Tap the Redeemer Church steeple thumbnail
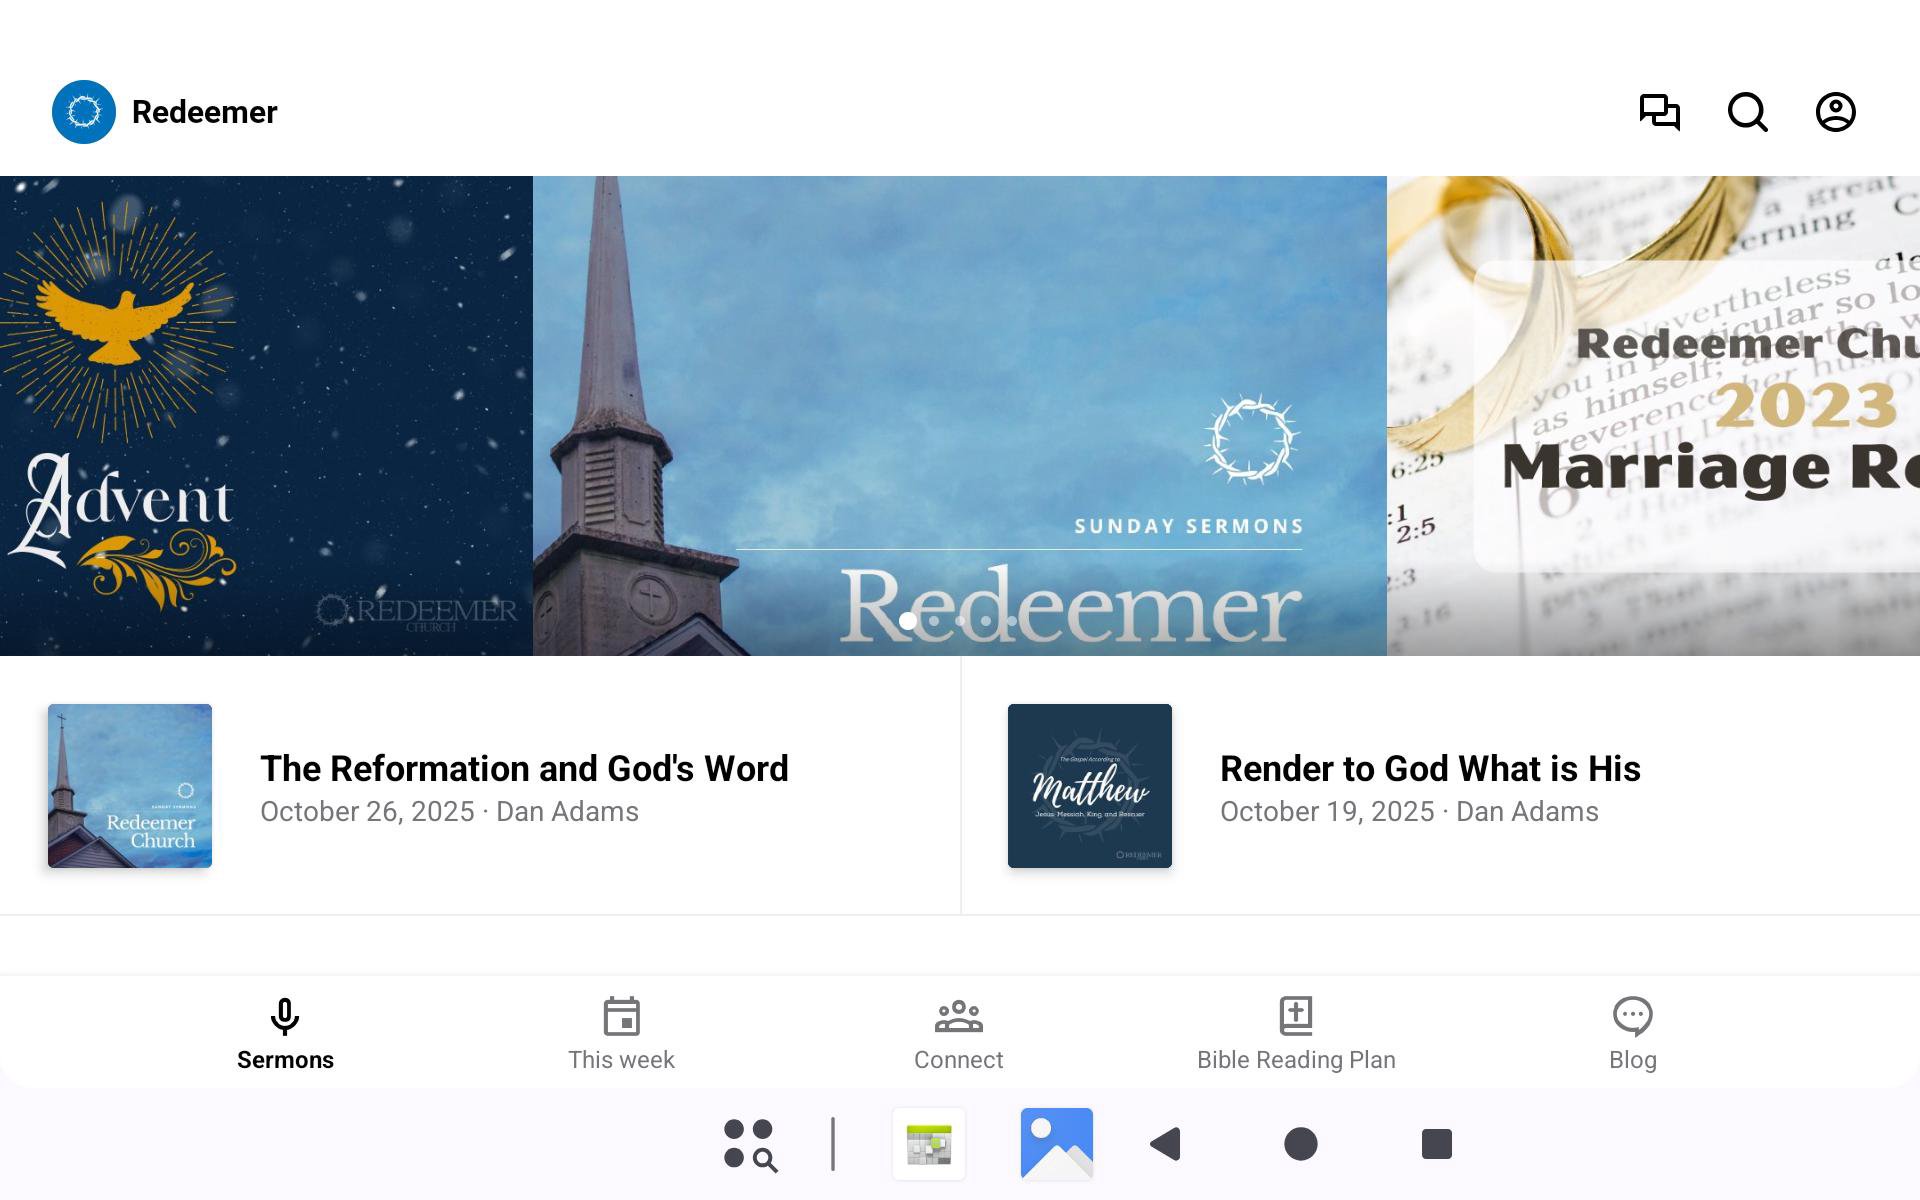The width and height of the screenshot is (1920, 1200). tap(130, 786)
